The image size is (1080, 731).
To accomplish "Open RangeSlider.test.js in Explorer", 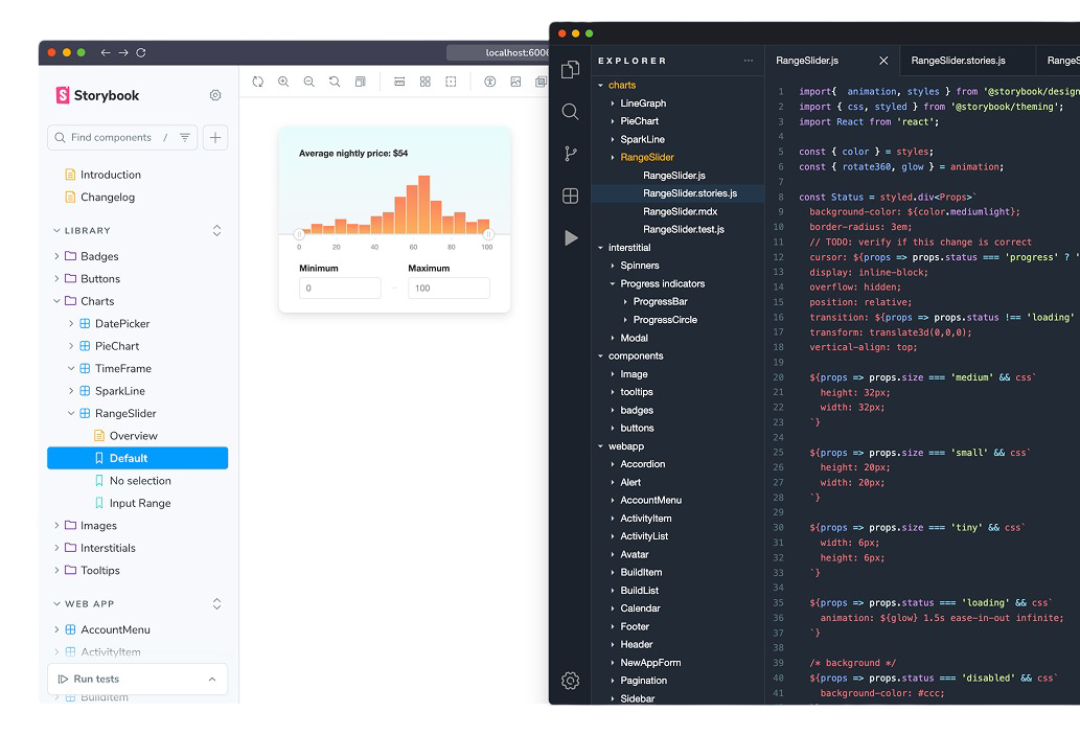I will [x=683, y=229].
